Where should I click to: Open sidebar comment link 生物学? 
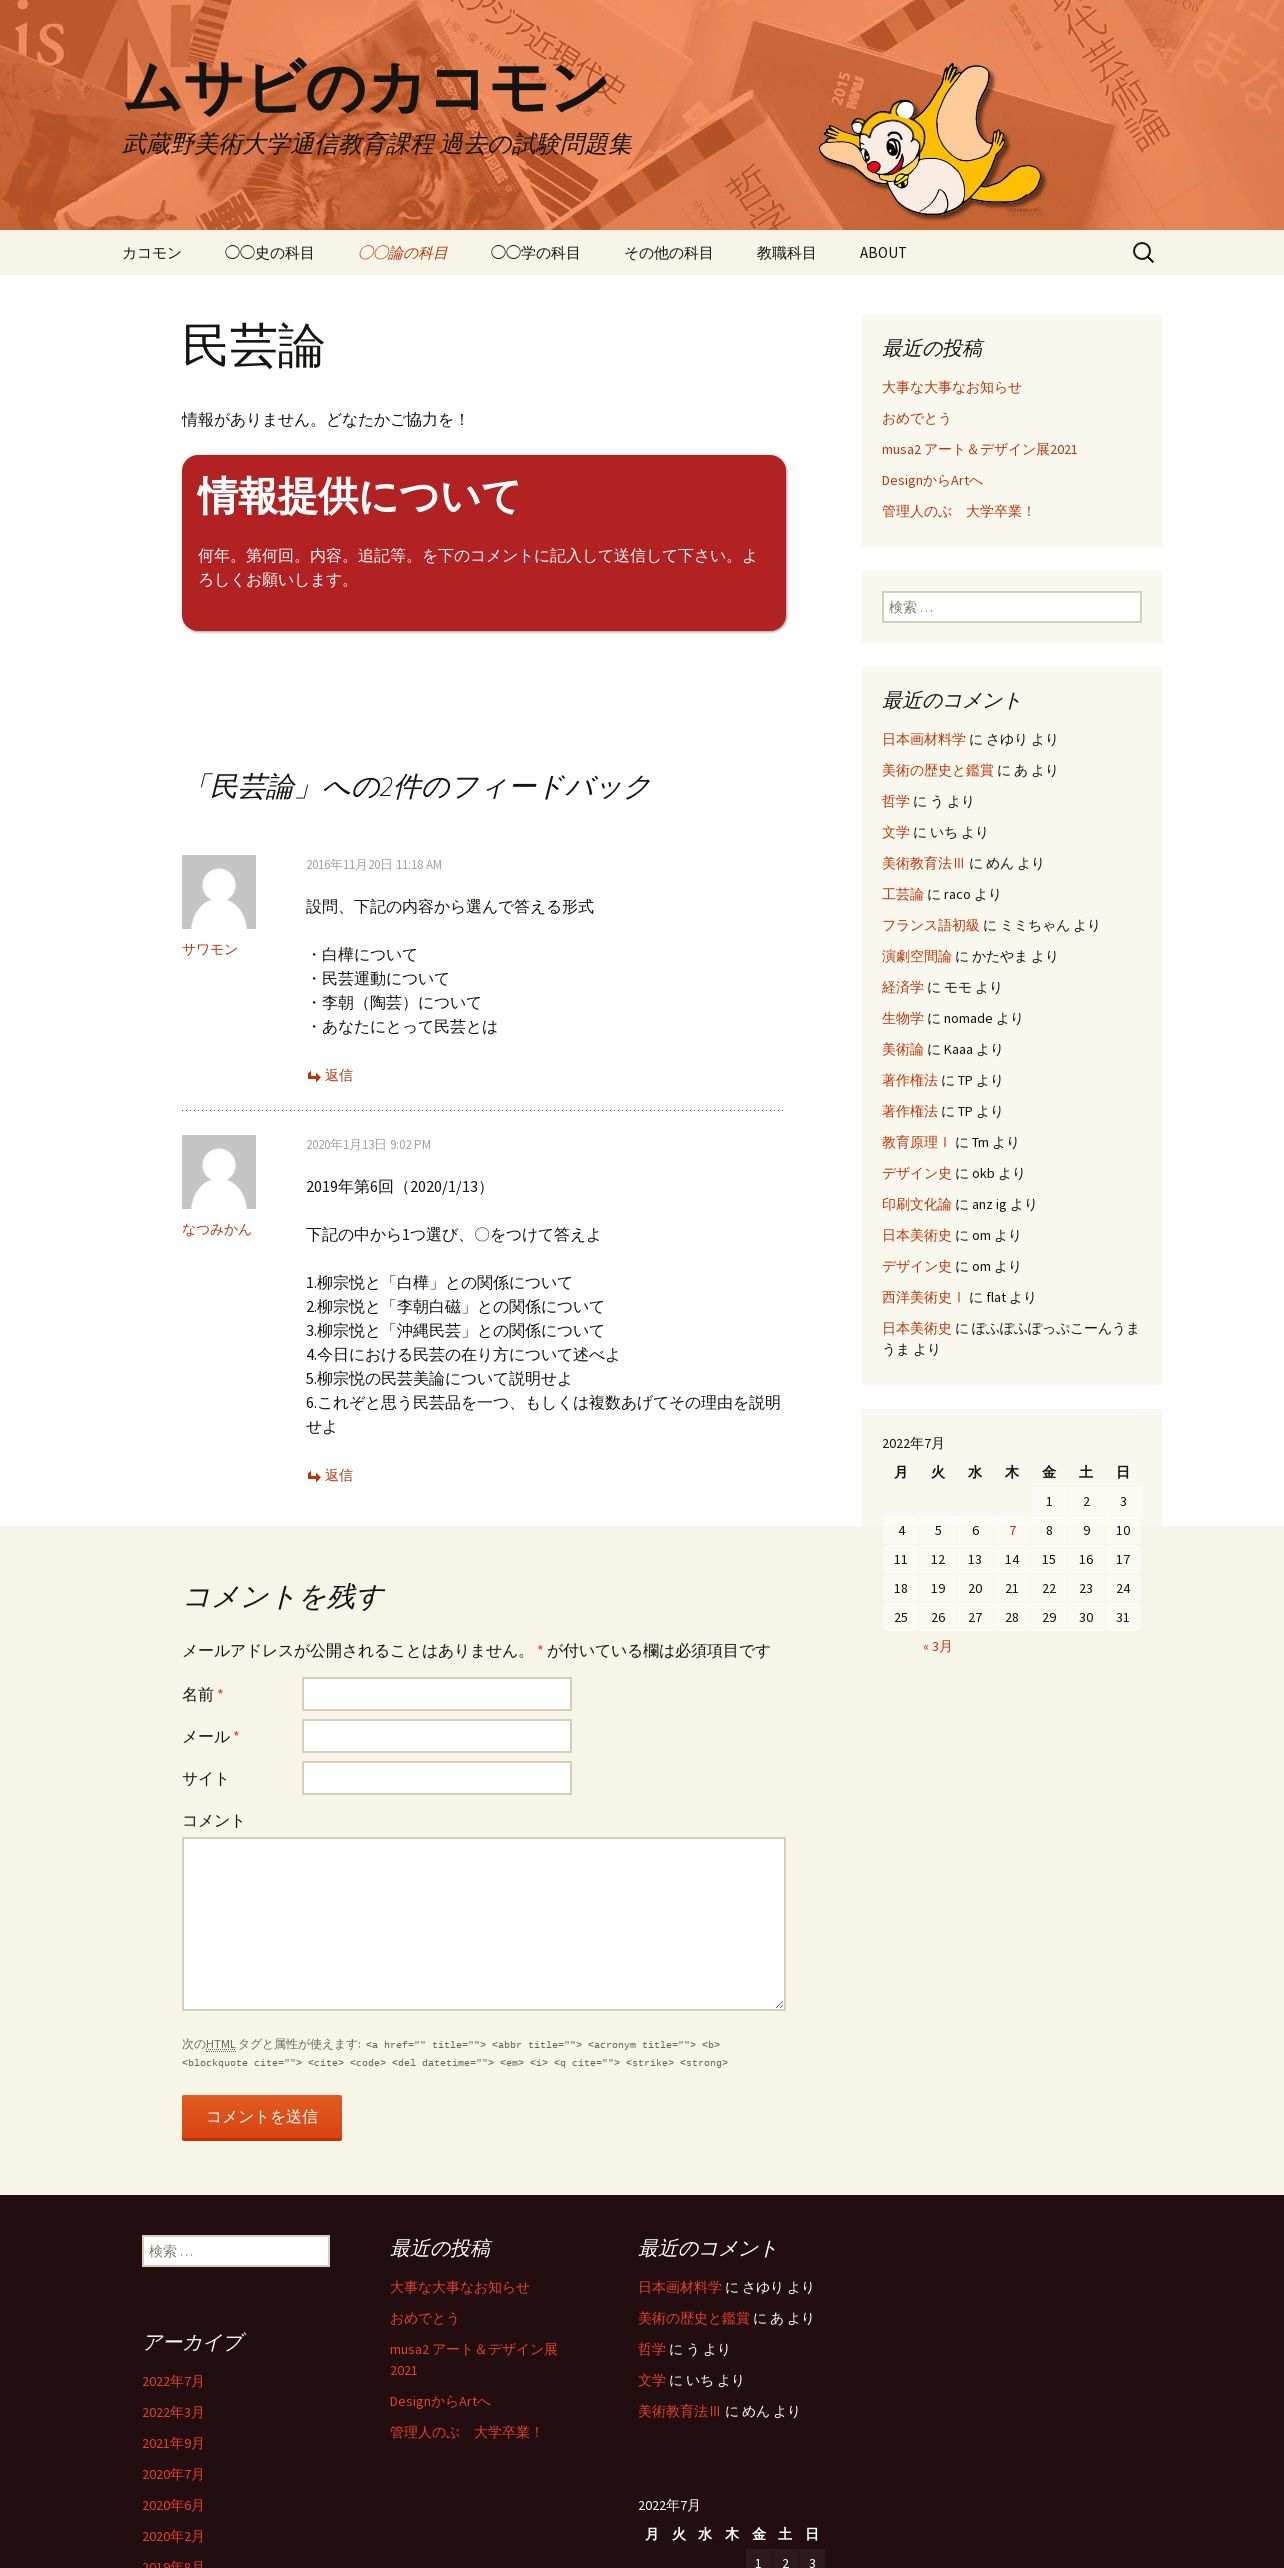pyautogui.click(x=902, y=1019)
